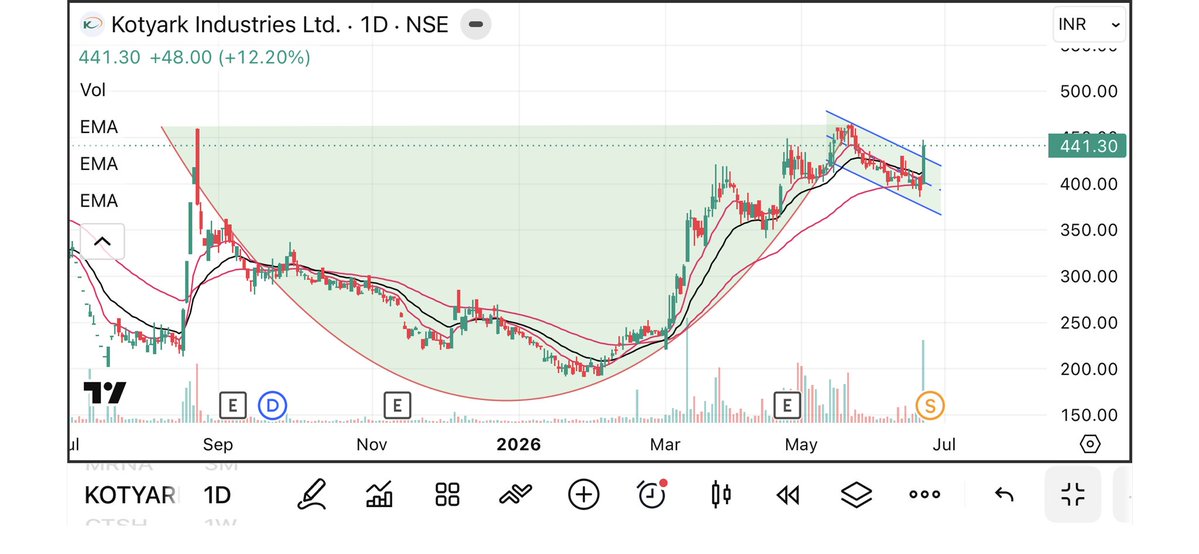Click the 441.30 current price tag

[x=1087, y=145]
